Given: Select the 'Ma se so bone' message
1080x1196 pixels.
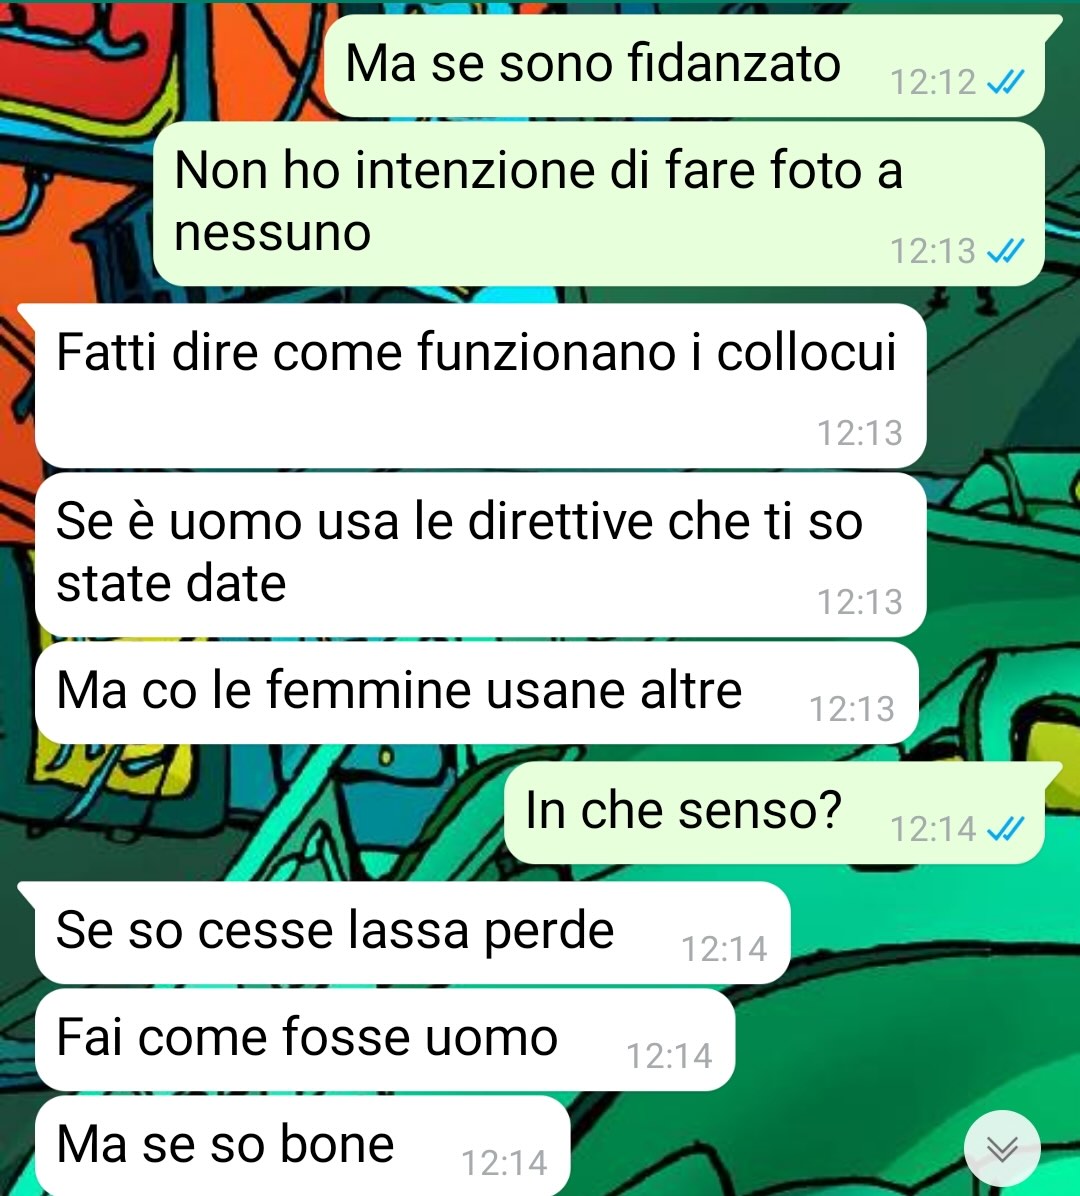Looking at the screenshot, I should pyautogui.click(x=303, y=1146).
